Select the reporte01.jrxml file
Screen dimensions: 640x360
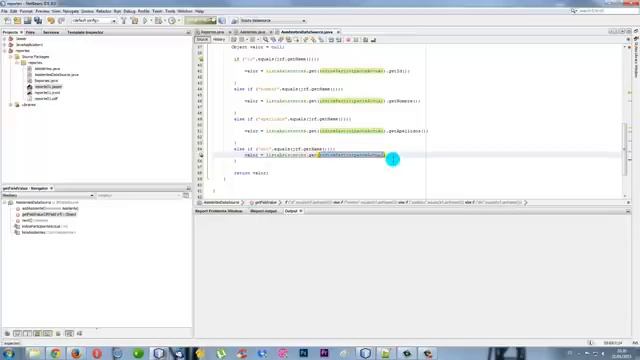pyautogui.click(x=47, y=93)
